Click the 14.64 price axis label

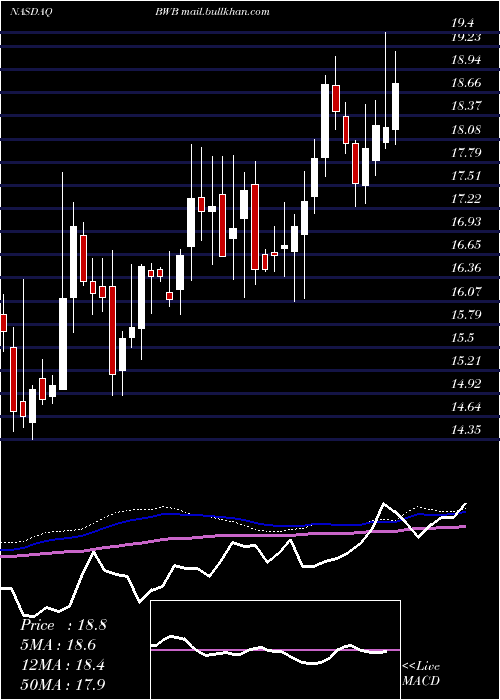click(x=466, y=407)
